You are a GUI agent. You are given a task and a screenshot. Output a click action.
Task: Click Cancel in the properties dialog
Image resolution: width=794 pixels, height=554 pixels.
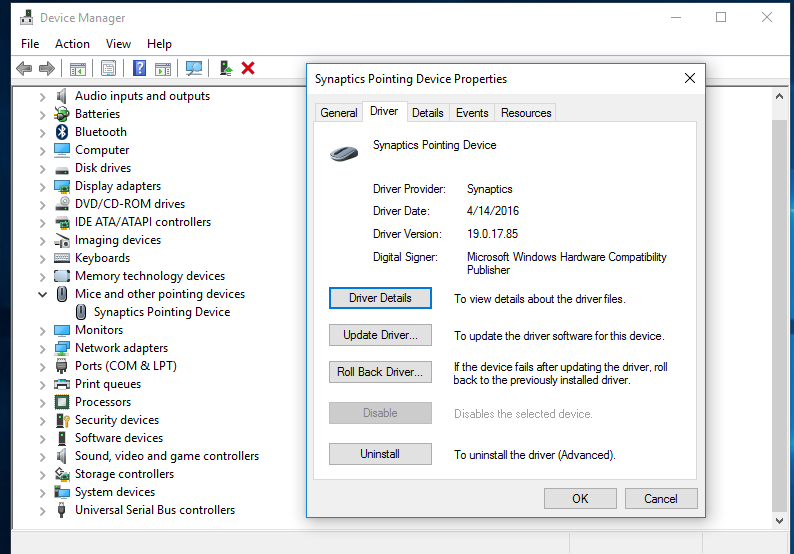pos(660,499)
